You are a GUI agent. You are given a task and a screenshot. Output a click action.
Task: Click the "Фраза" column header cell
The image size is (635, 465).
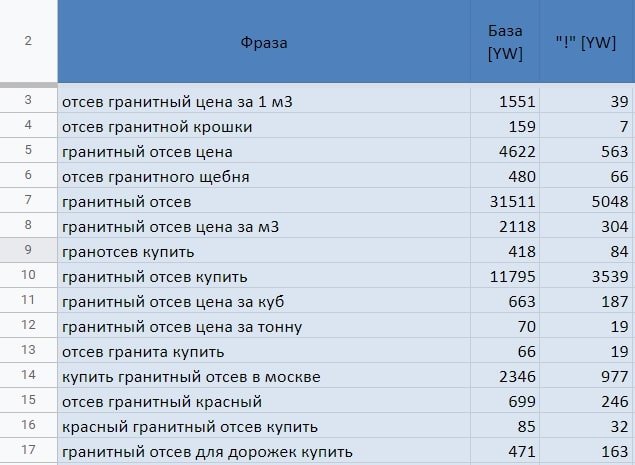pos(264,42)
